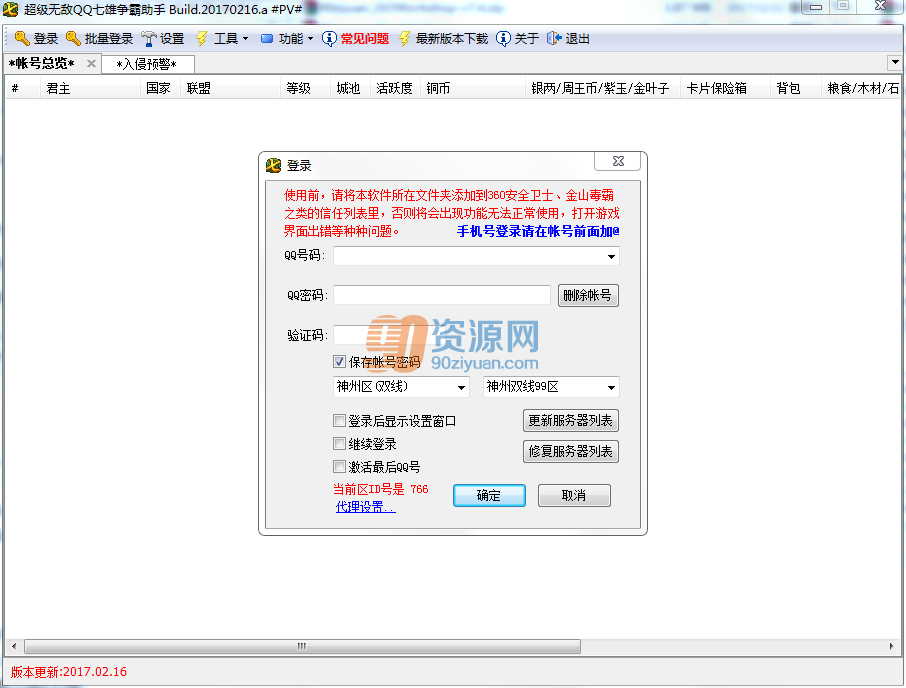This screenshot has width=906, height=688.
Task: Click the 当前区ID号是 766 text
Action: tap(381, 489)
